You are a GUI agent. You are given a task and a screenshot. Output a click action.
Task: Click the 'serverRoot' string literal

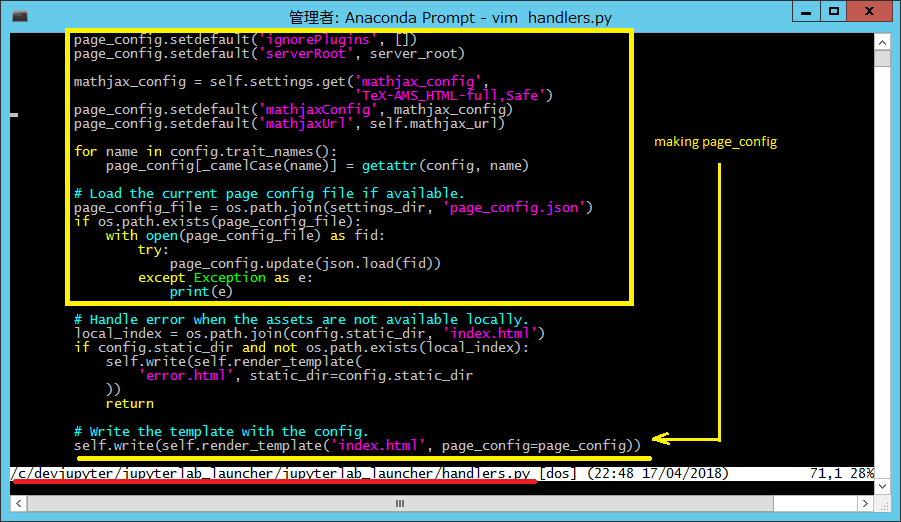pyautogui.click(x=306, y=53)
